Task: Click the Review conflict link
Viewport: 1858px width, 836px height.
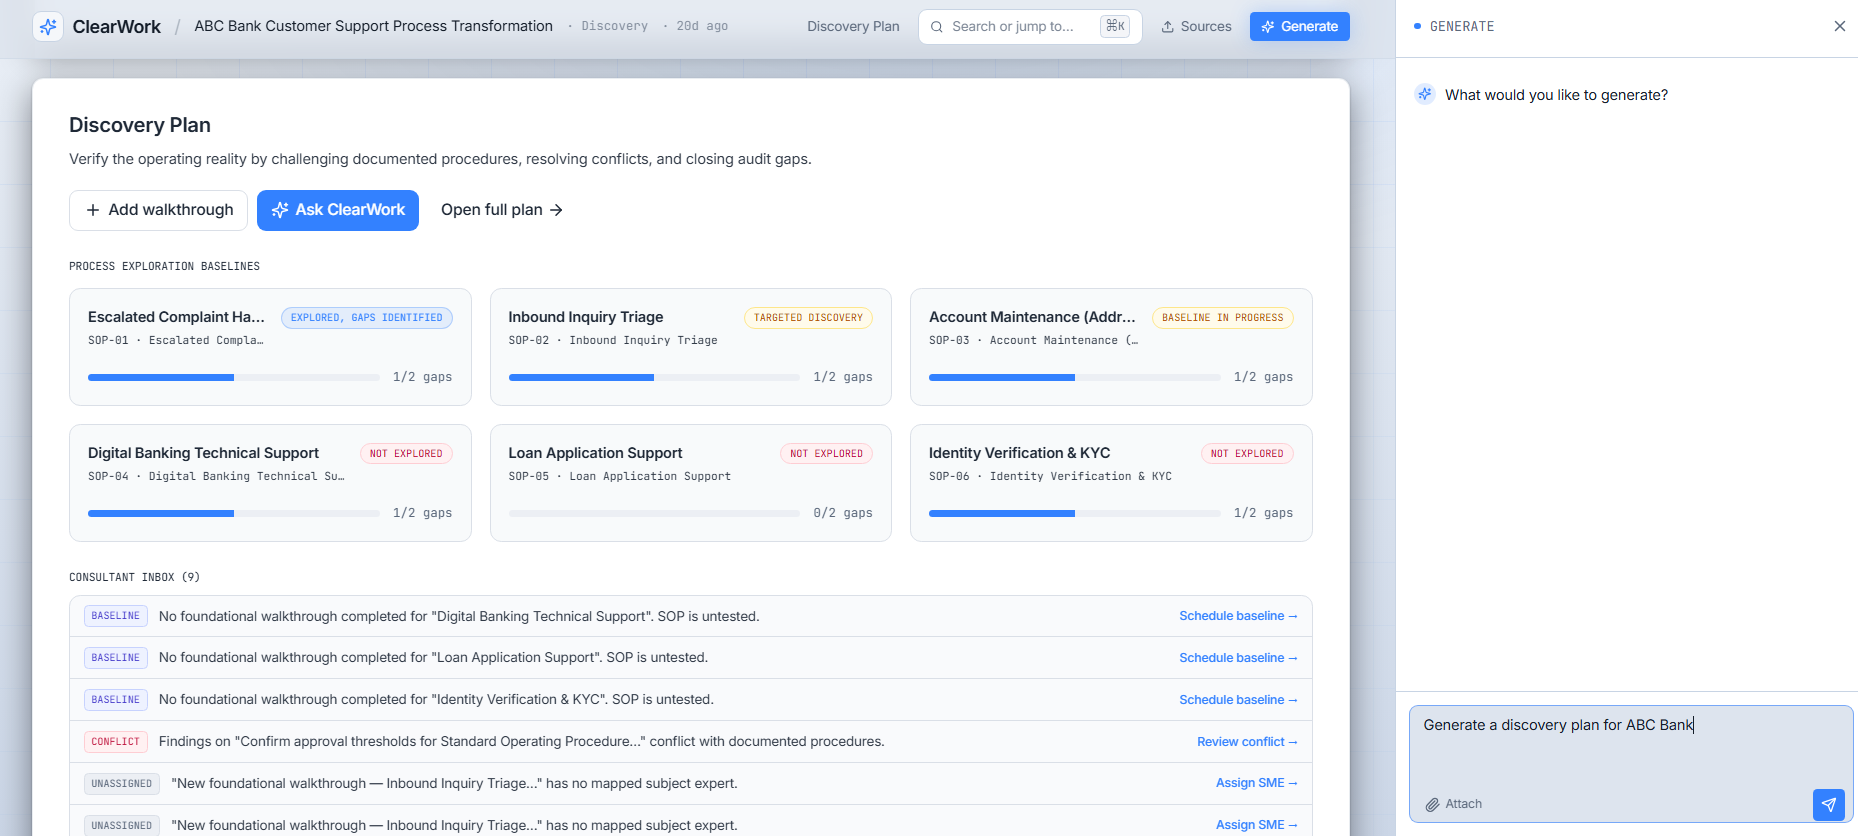Action: point(1247,742)
